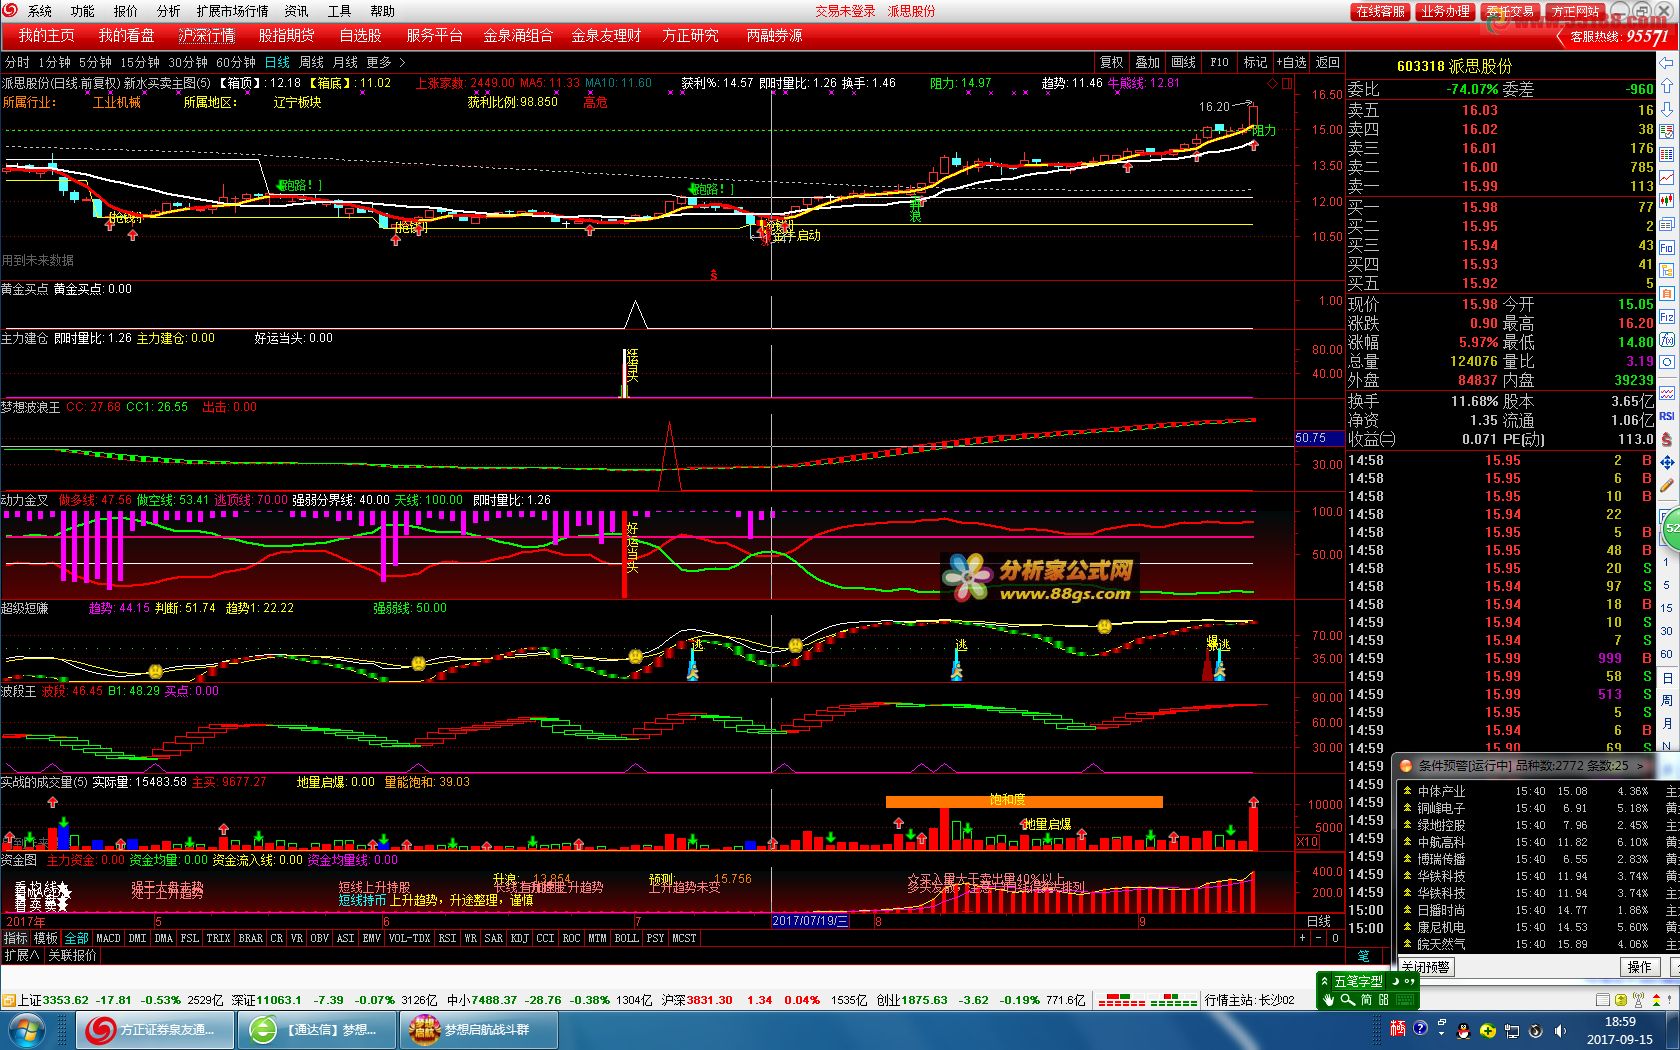Screen dimensions: 1680x1050
Task: Click the F10 company info sidebar icon
Action: click(x=1667, y=247)
